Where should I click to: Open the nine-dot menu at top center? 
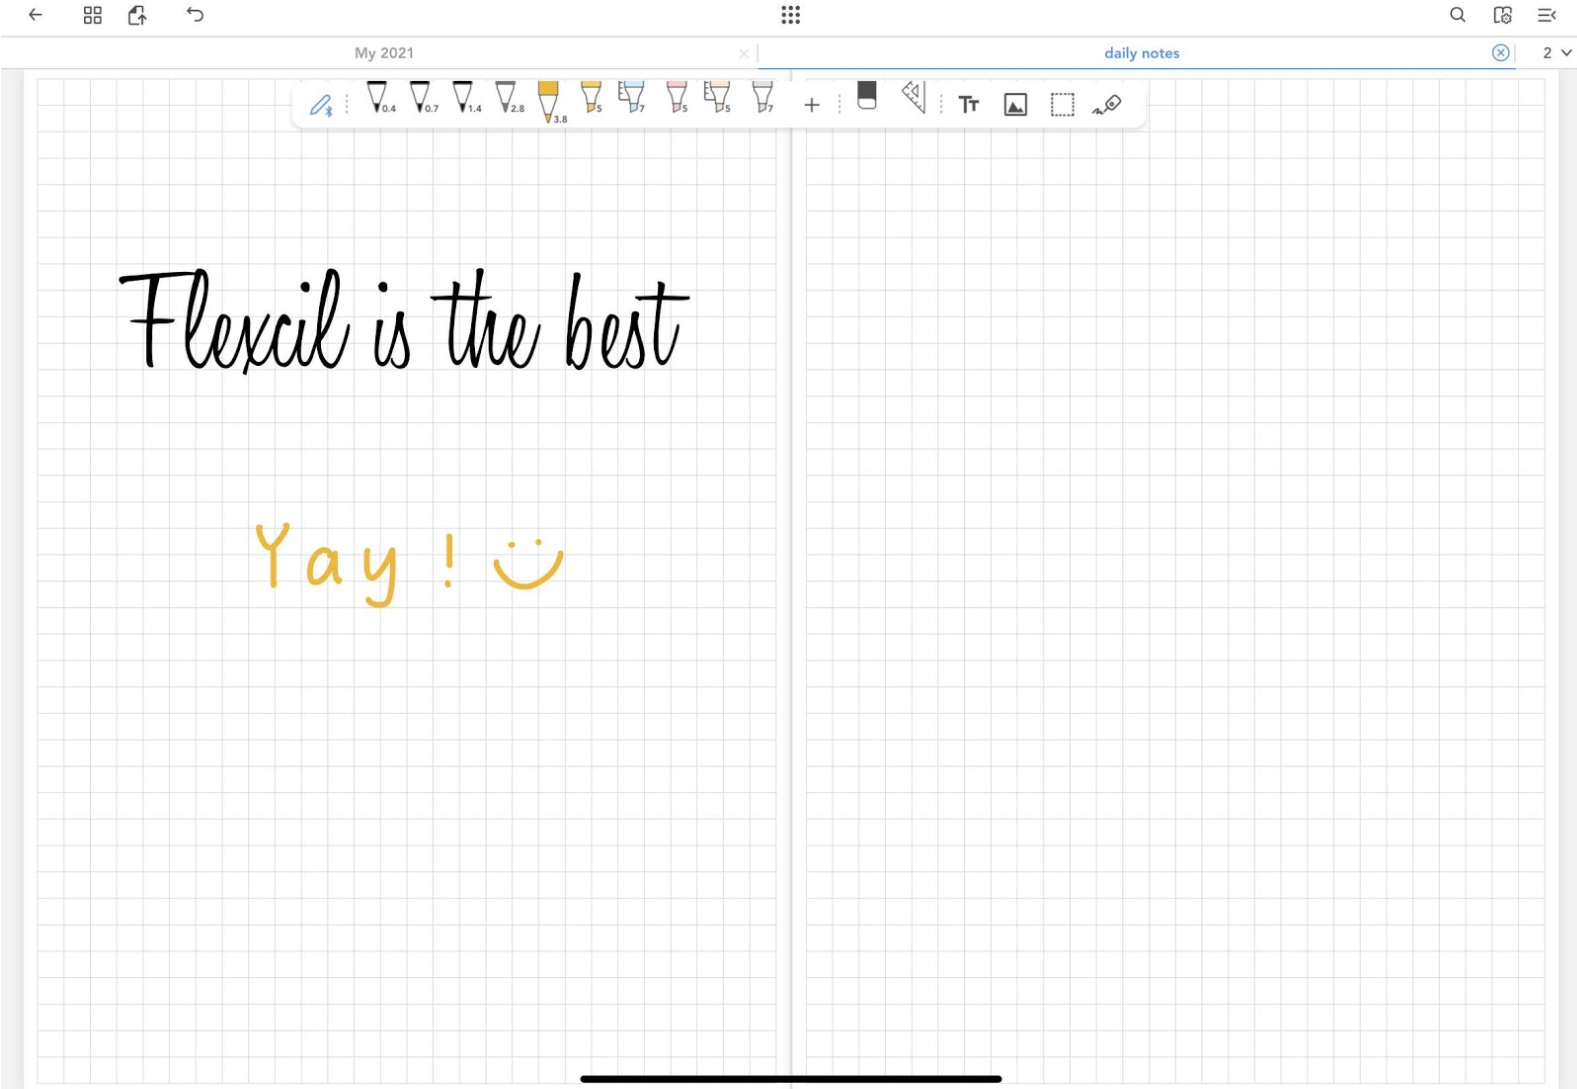pos(790,15)
